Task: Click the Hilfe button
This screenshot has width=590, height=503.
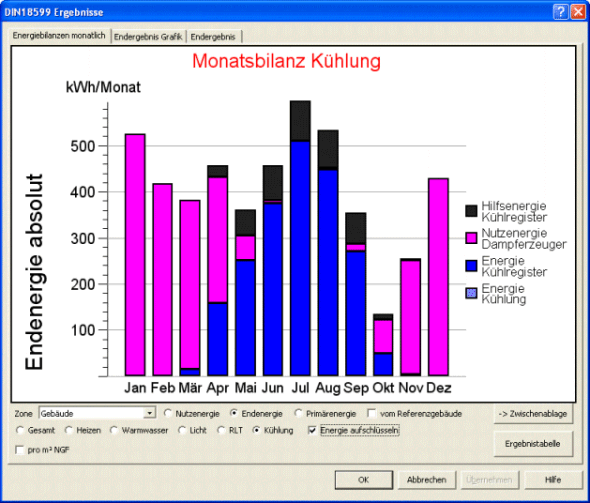Action: click(553, 480)
